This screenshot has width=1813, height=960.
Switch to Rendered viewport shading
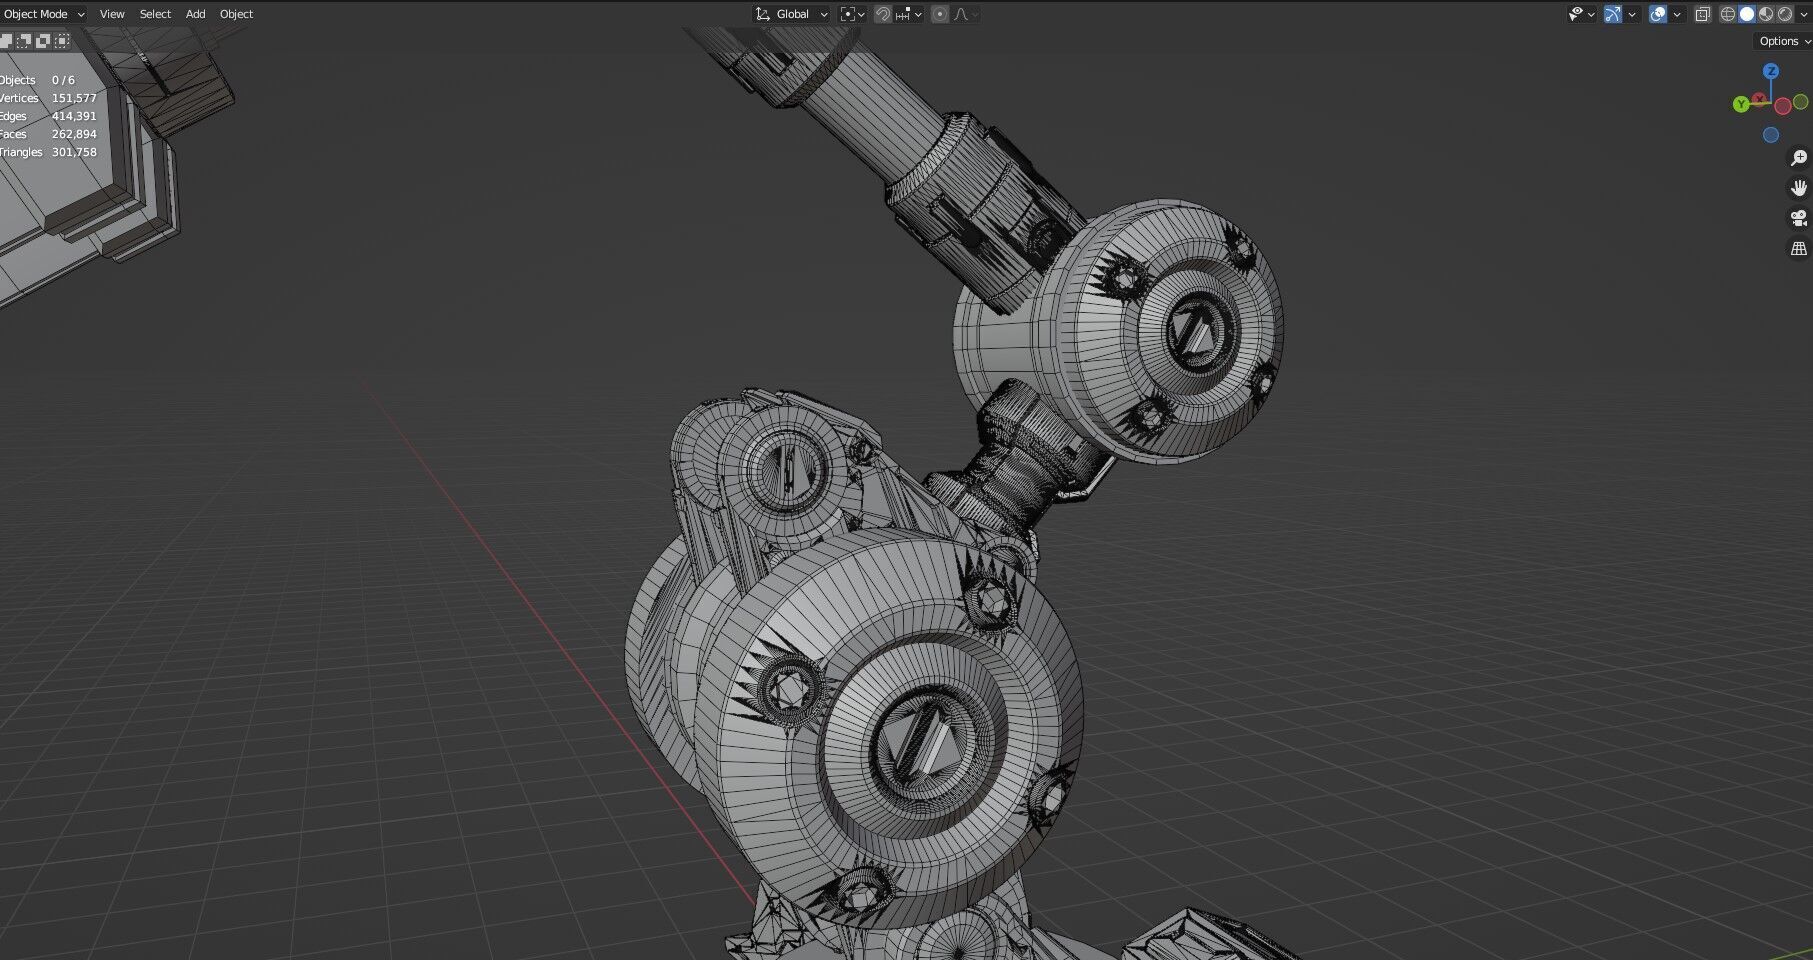pyautogui.click(x=1785, y=14)
